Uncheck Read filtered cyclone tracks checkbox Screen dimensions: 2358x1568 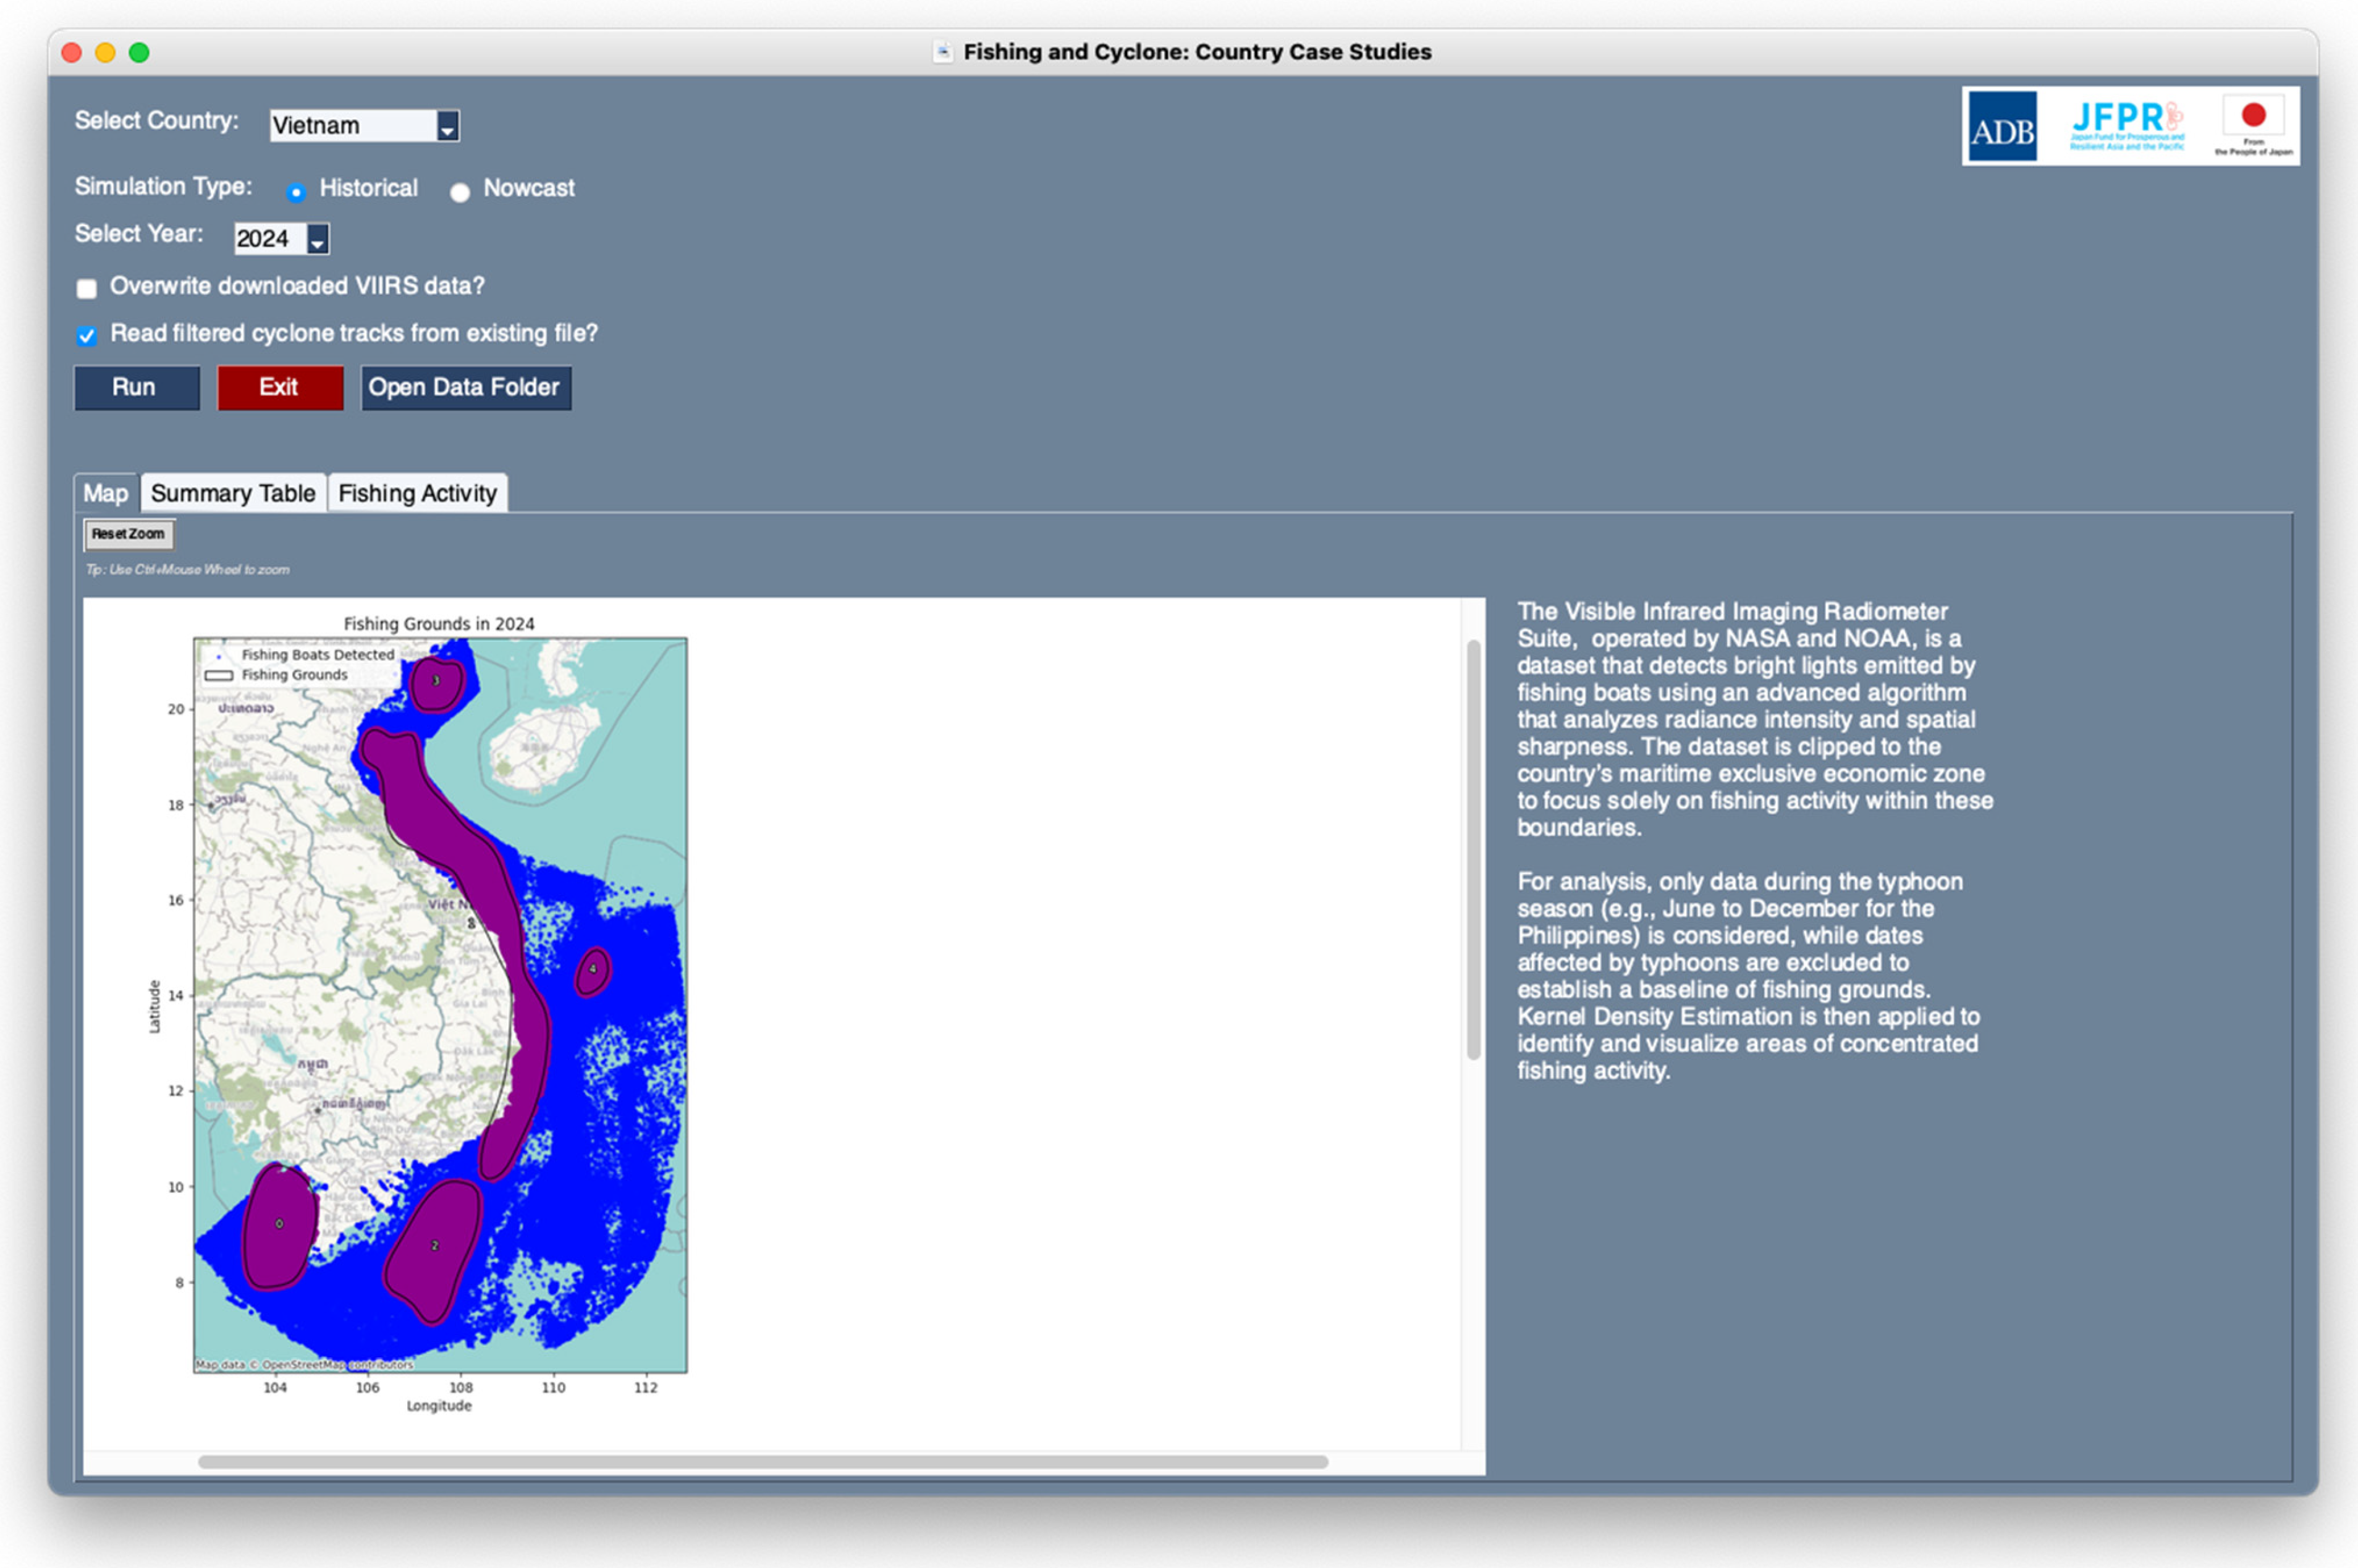tap(87, 336)
